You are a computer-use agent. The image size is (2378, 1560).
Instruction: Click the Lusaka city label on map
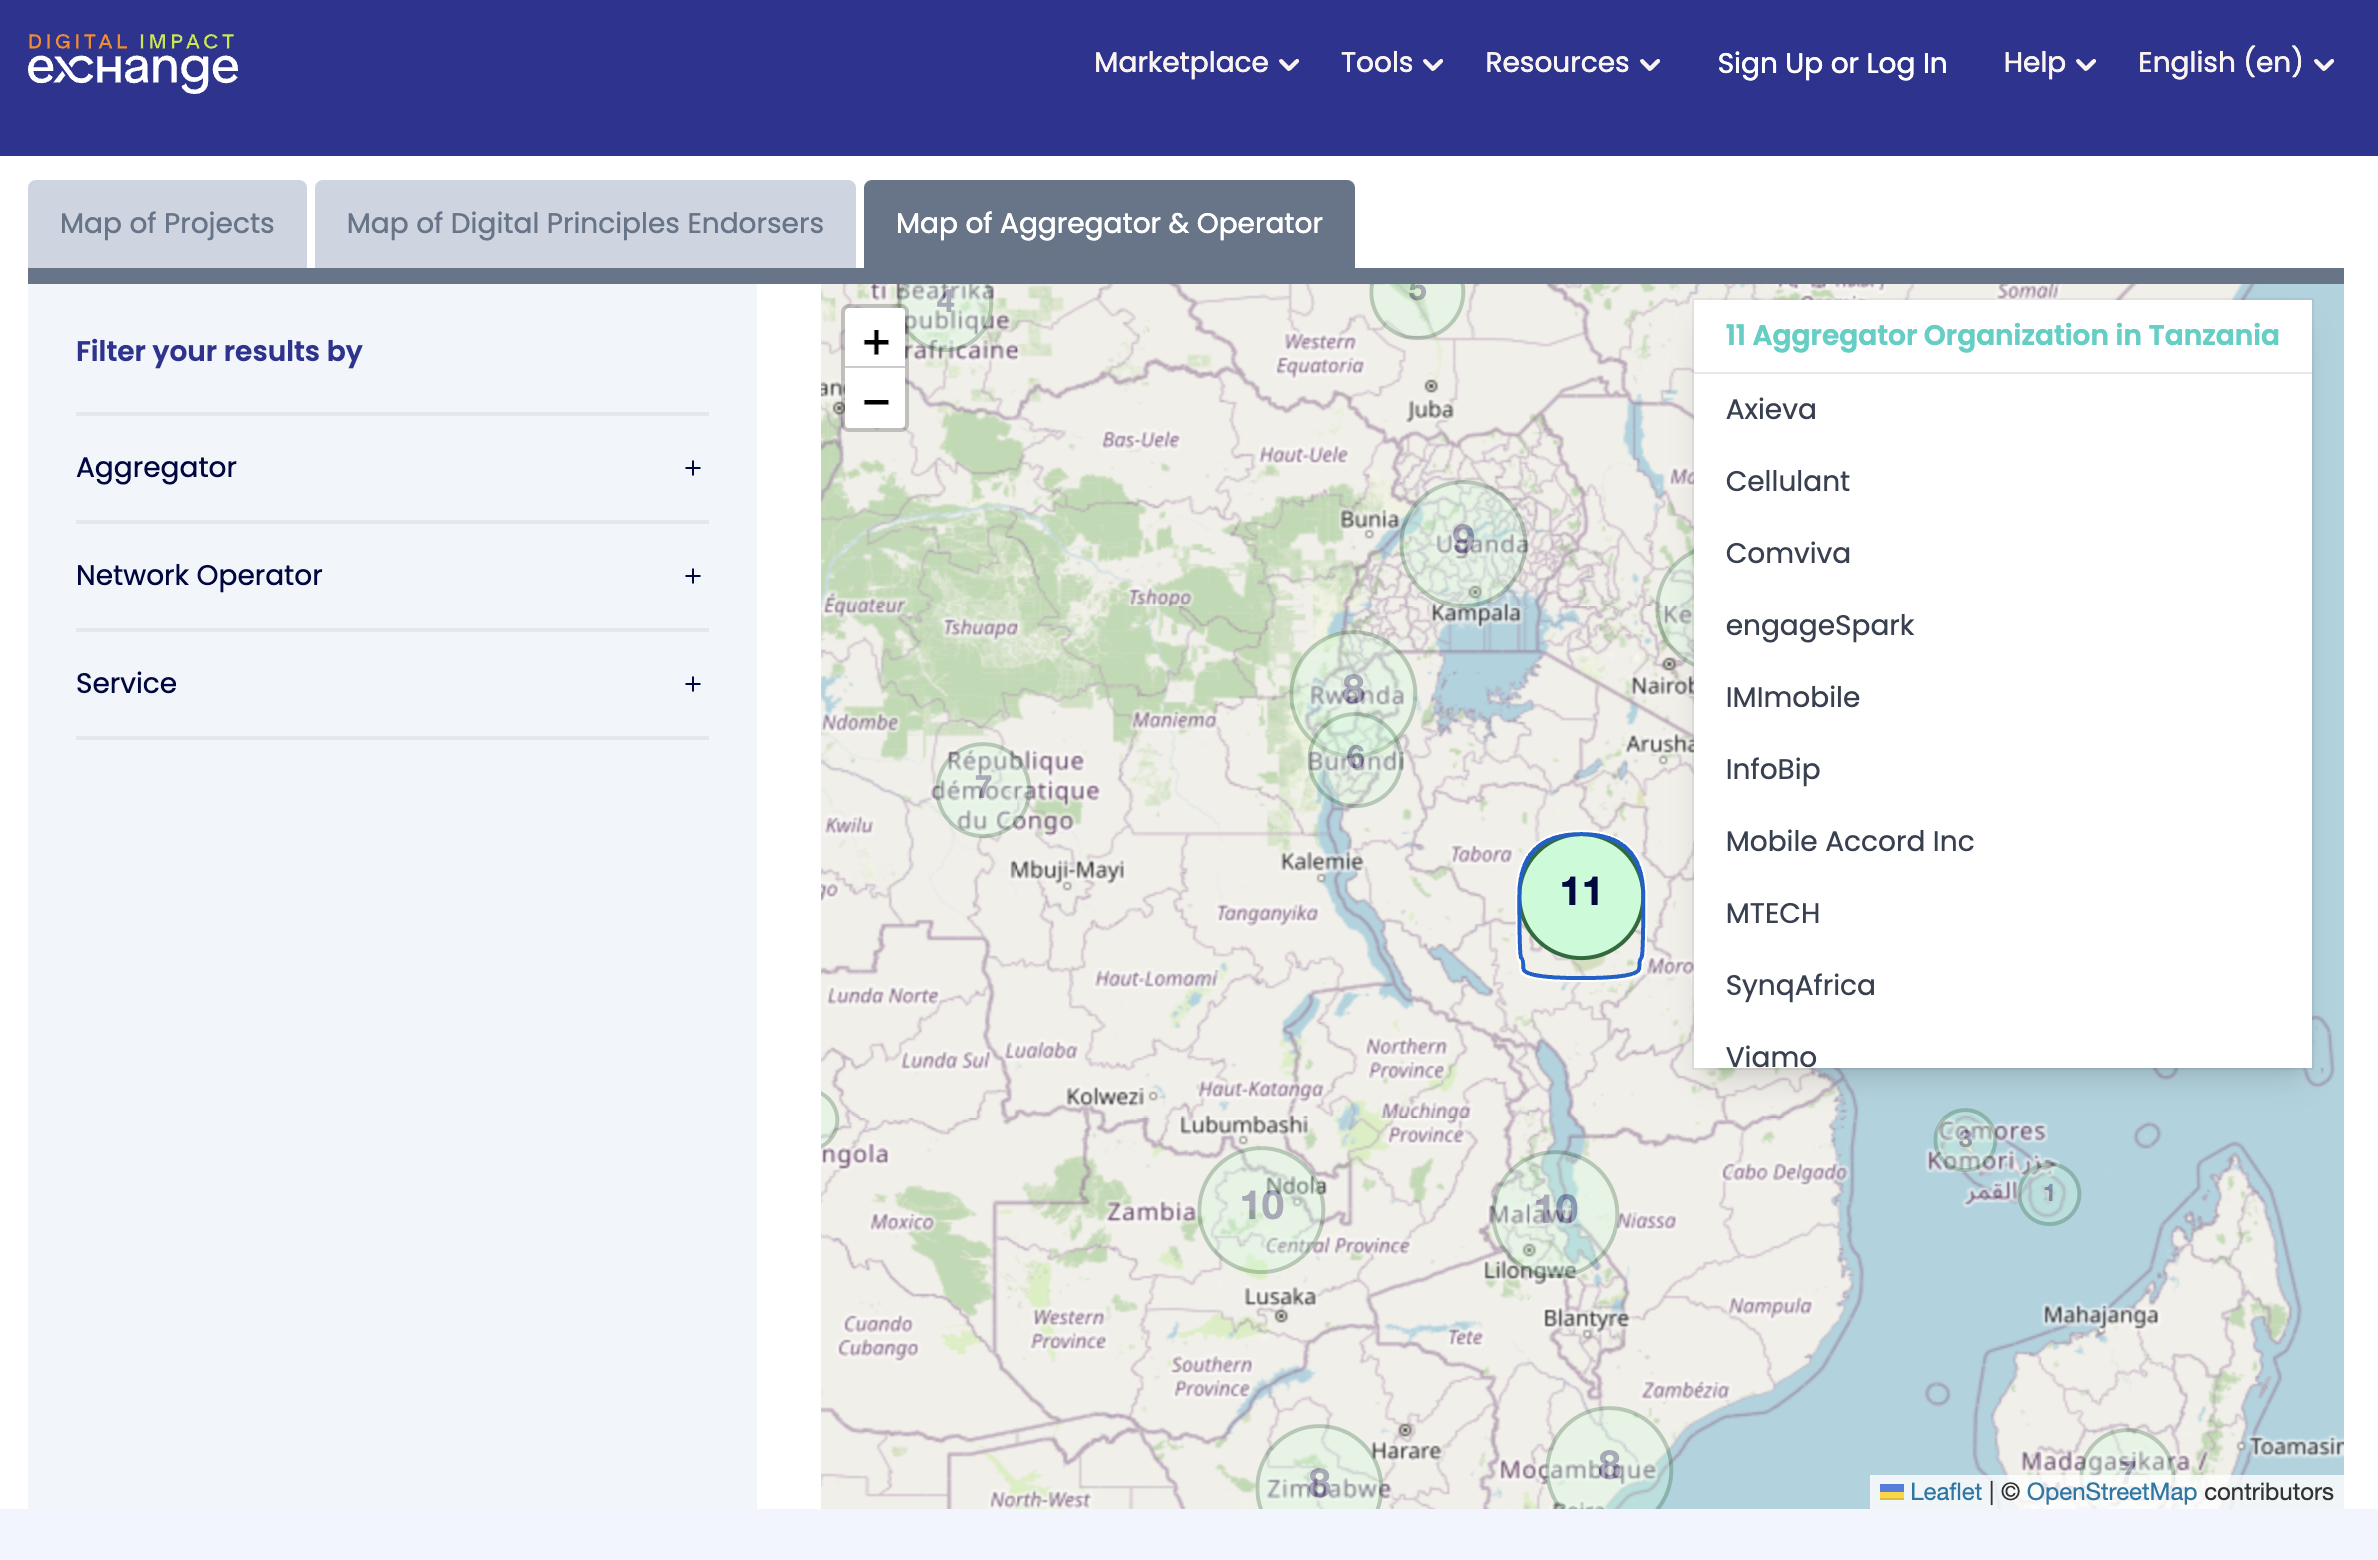coord(1279,1296)
